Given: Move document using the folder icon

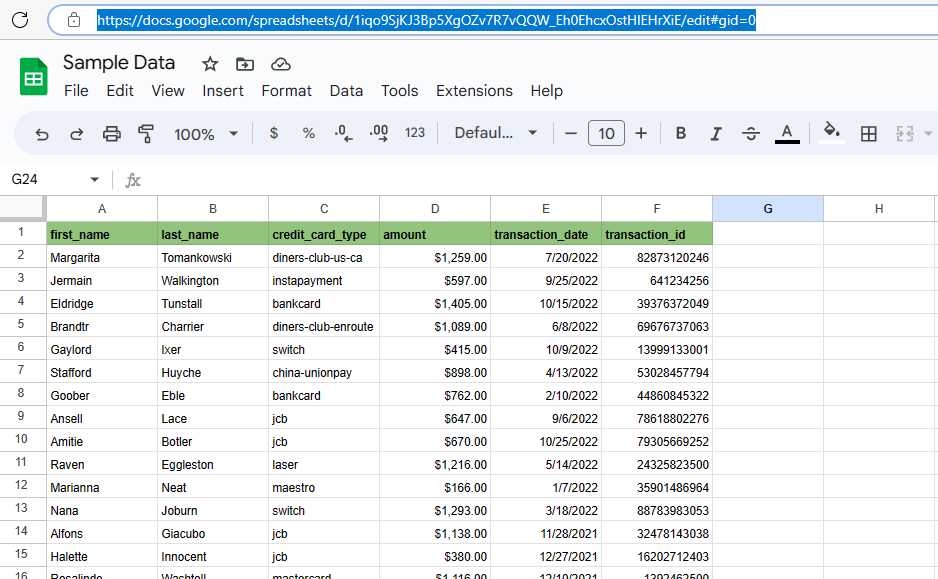Looking at the screenshot, I should pyautogui.click(x=245, y=64).
